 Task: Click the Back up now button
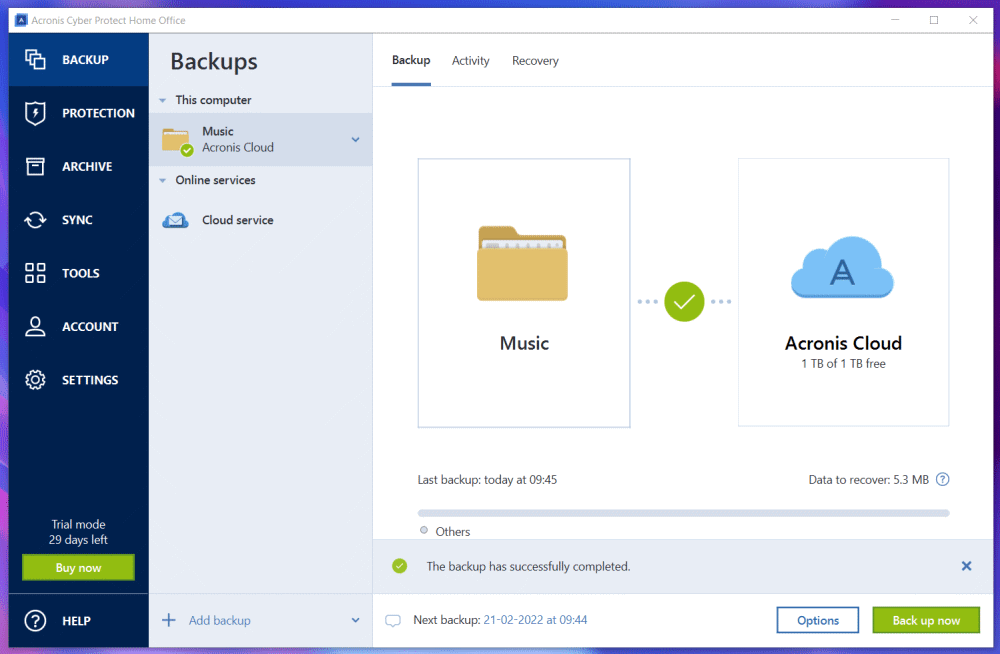[x=926, y=620]
